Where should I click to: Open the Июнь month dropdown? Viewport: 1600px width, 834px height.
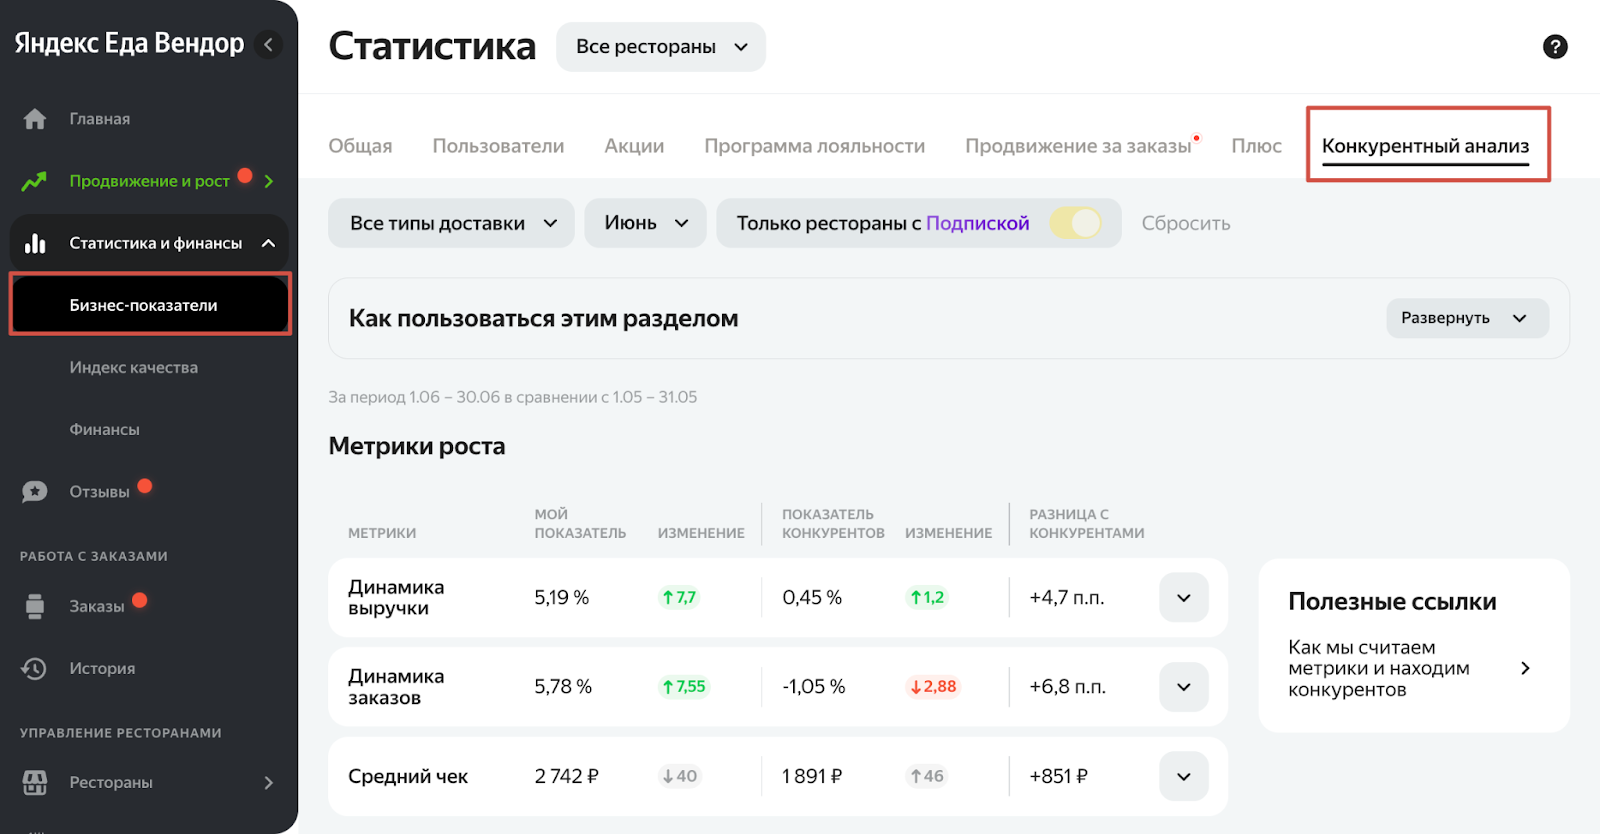point(645,223)
